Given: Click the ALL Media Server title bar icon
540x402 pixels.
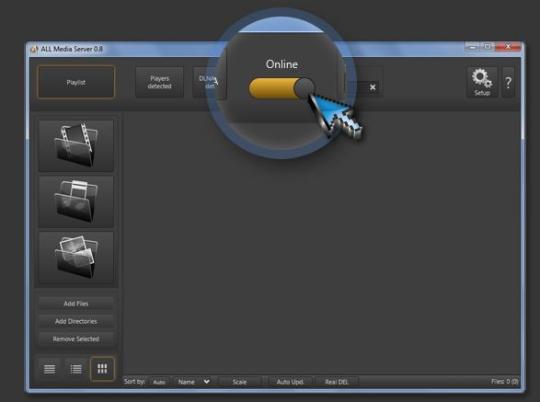Looking at the screenshot, I should click(34, 49).
